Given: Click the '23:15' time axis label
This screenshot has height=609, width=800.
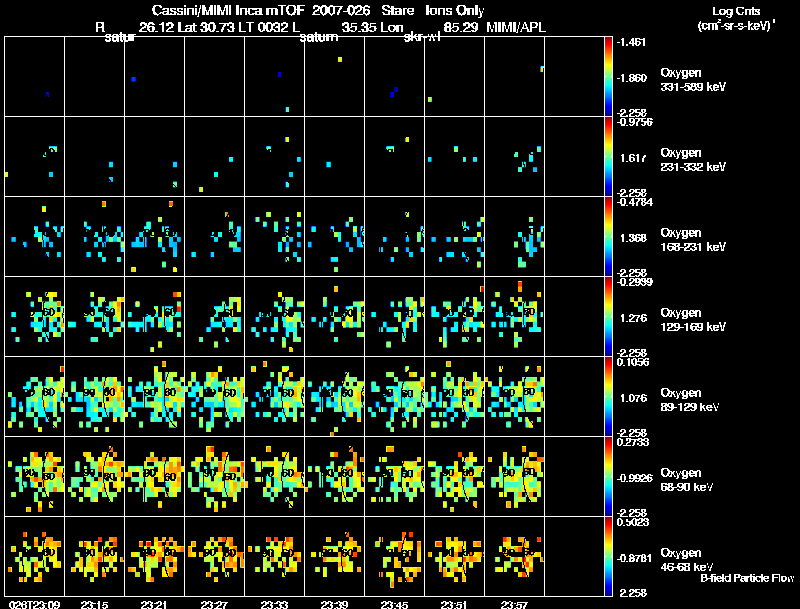Looking at the screenshot, I should [94, 605].
